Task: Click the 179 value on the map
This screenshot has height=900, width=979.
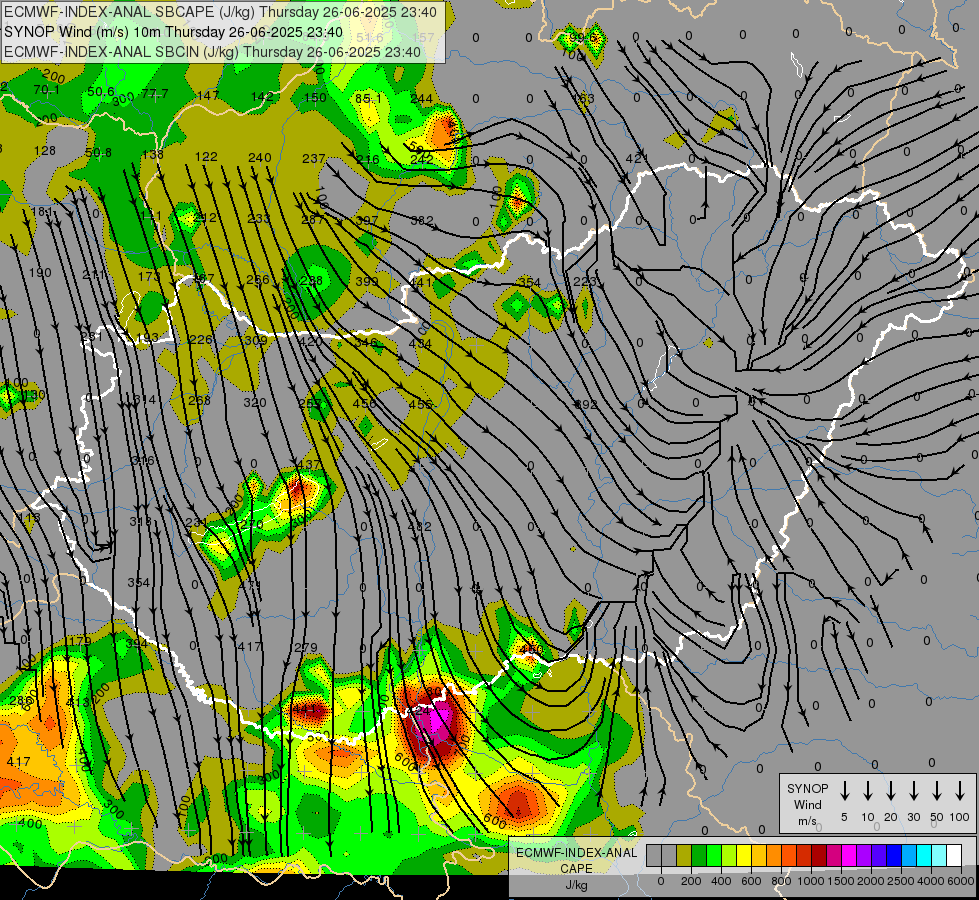Action: click(x=79, y=641)
